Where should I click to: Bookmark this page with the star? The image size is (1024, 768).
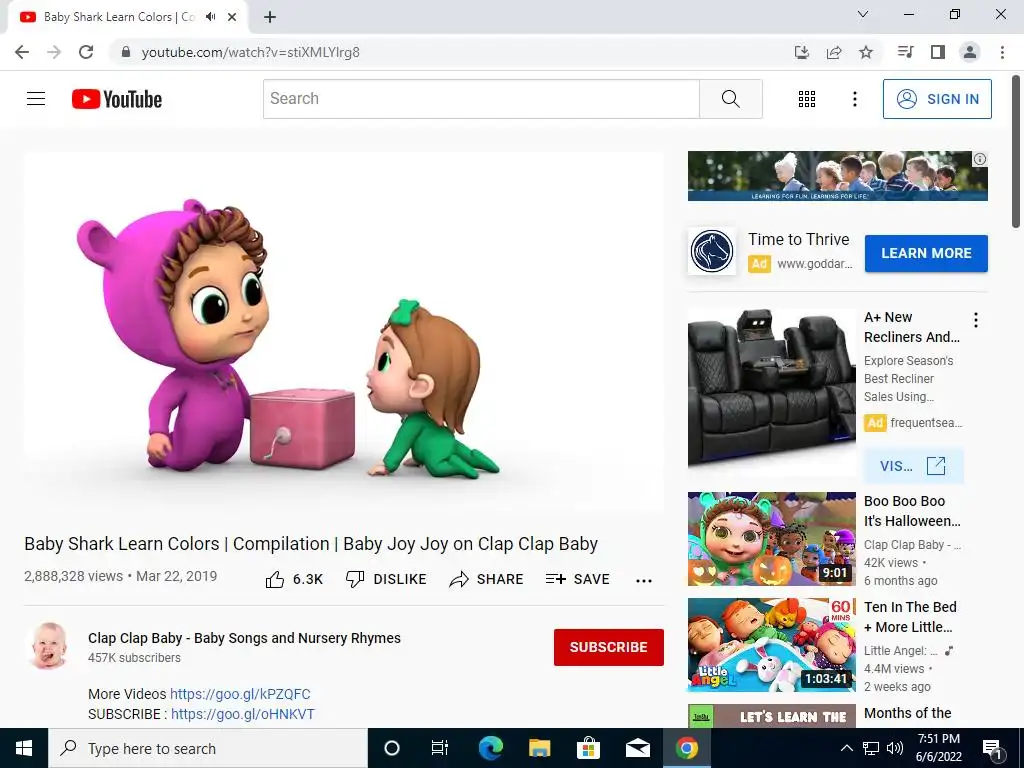(866, 52)
